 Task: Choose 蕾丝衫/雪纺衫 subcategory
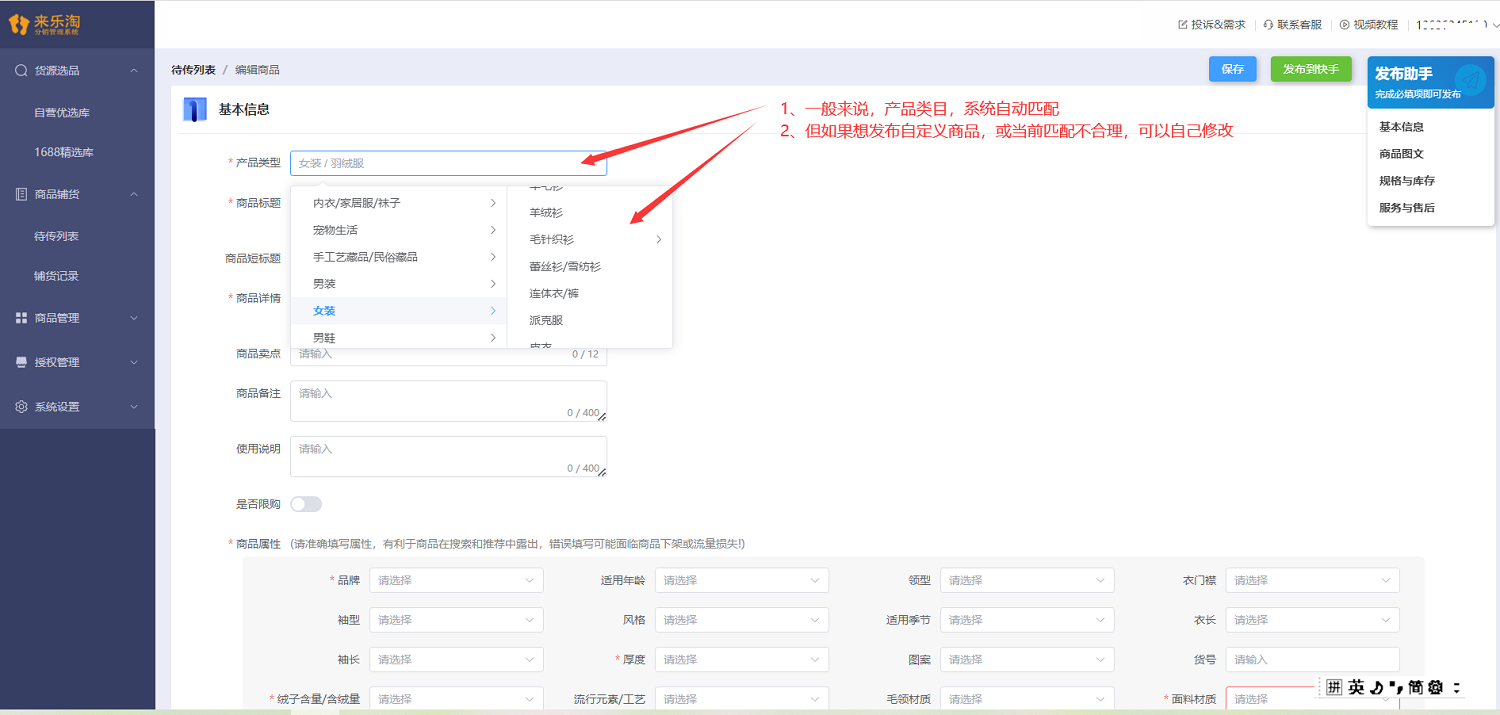(x=590, y=267)
